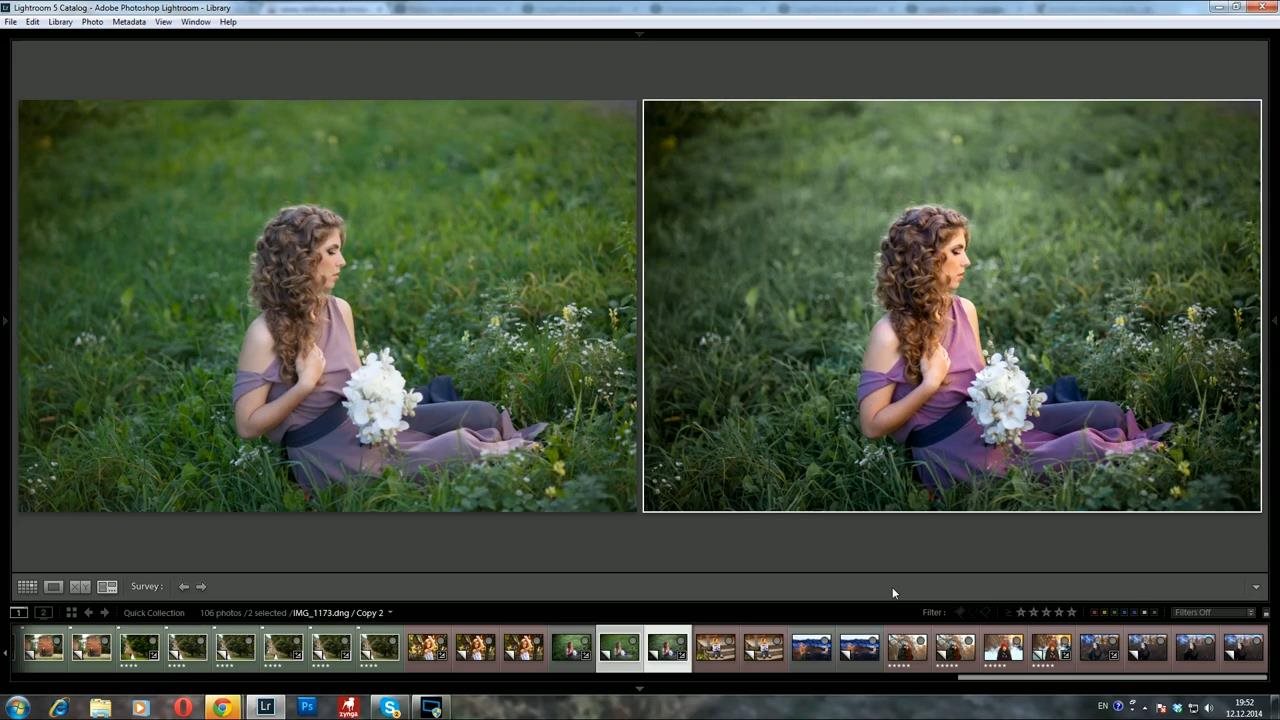Viewport: 1280px width, 720px height.
Task: Open the Metadata menu
Action: 128,22
